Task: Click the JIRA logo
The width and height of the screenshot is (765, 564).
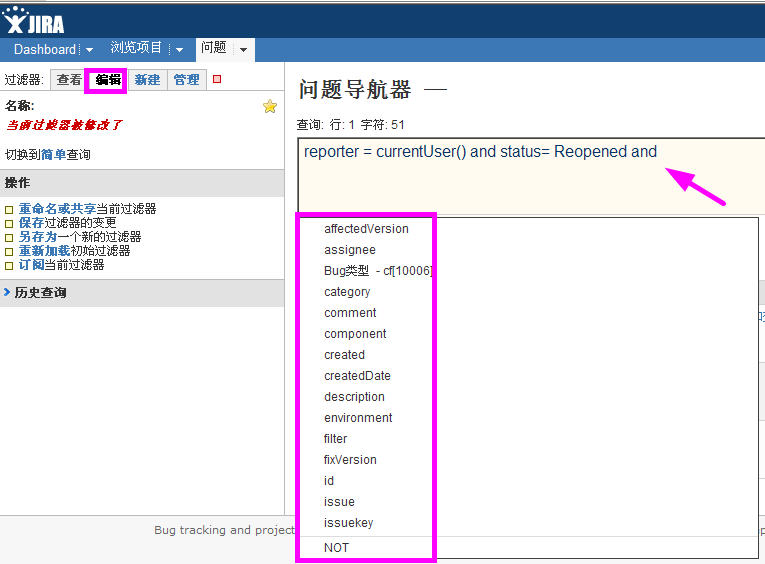Action: (33, 21)
